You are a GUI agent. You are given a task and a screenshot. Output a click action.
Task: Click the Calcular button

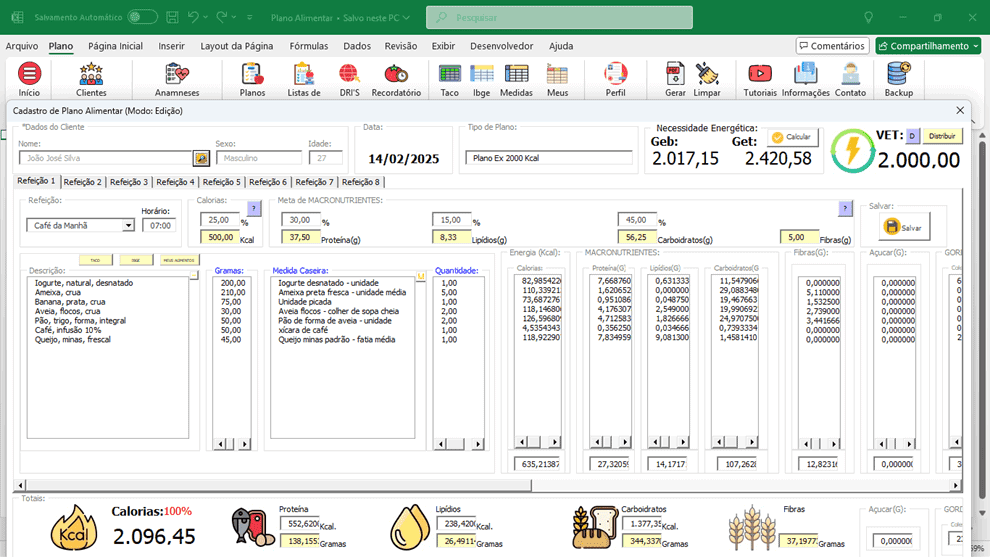click(x=792, y=137)
